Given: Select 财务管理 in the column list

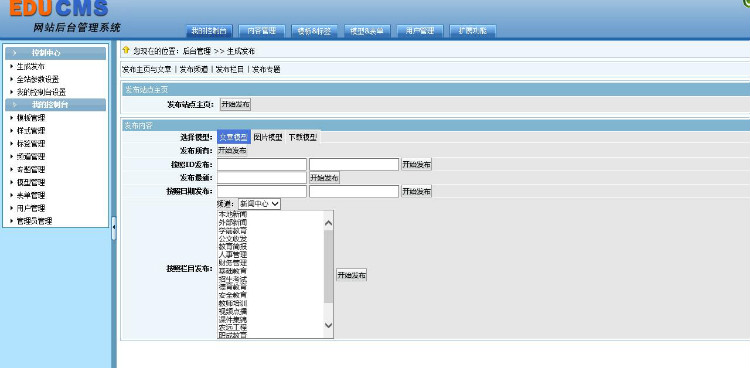Looking at the screenshot, I should click(x=233, y=263).
